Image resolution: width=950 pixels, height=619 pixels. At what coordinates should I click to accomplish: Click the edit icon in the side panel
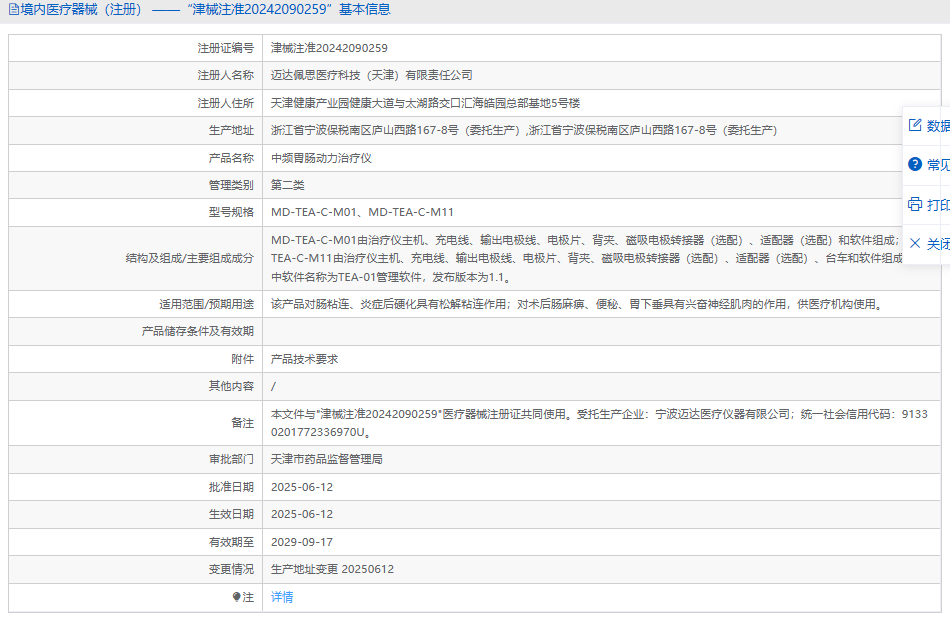(x=915, y=125)
